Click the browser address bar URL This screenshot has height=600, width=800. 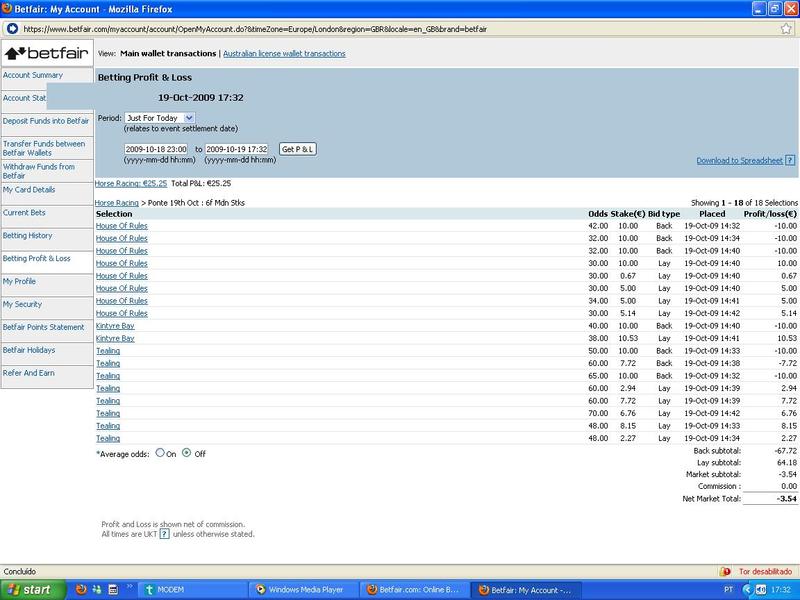[255, 29]
